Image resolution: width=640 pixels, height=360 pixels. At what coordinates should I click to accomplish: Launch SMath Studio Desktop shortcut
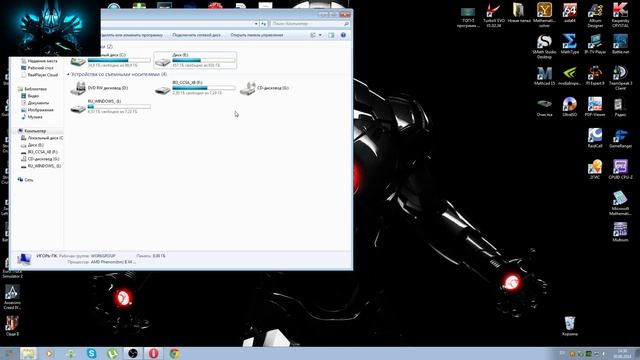tap(544, 47)
